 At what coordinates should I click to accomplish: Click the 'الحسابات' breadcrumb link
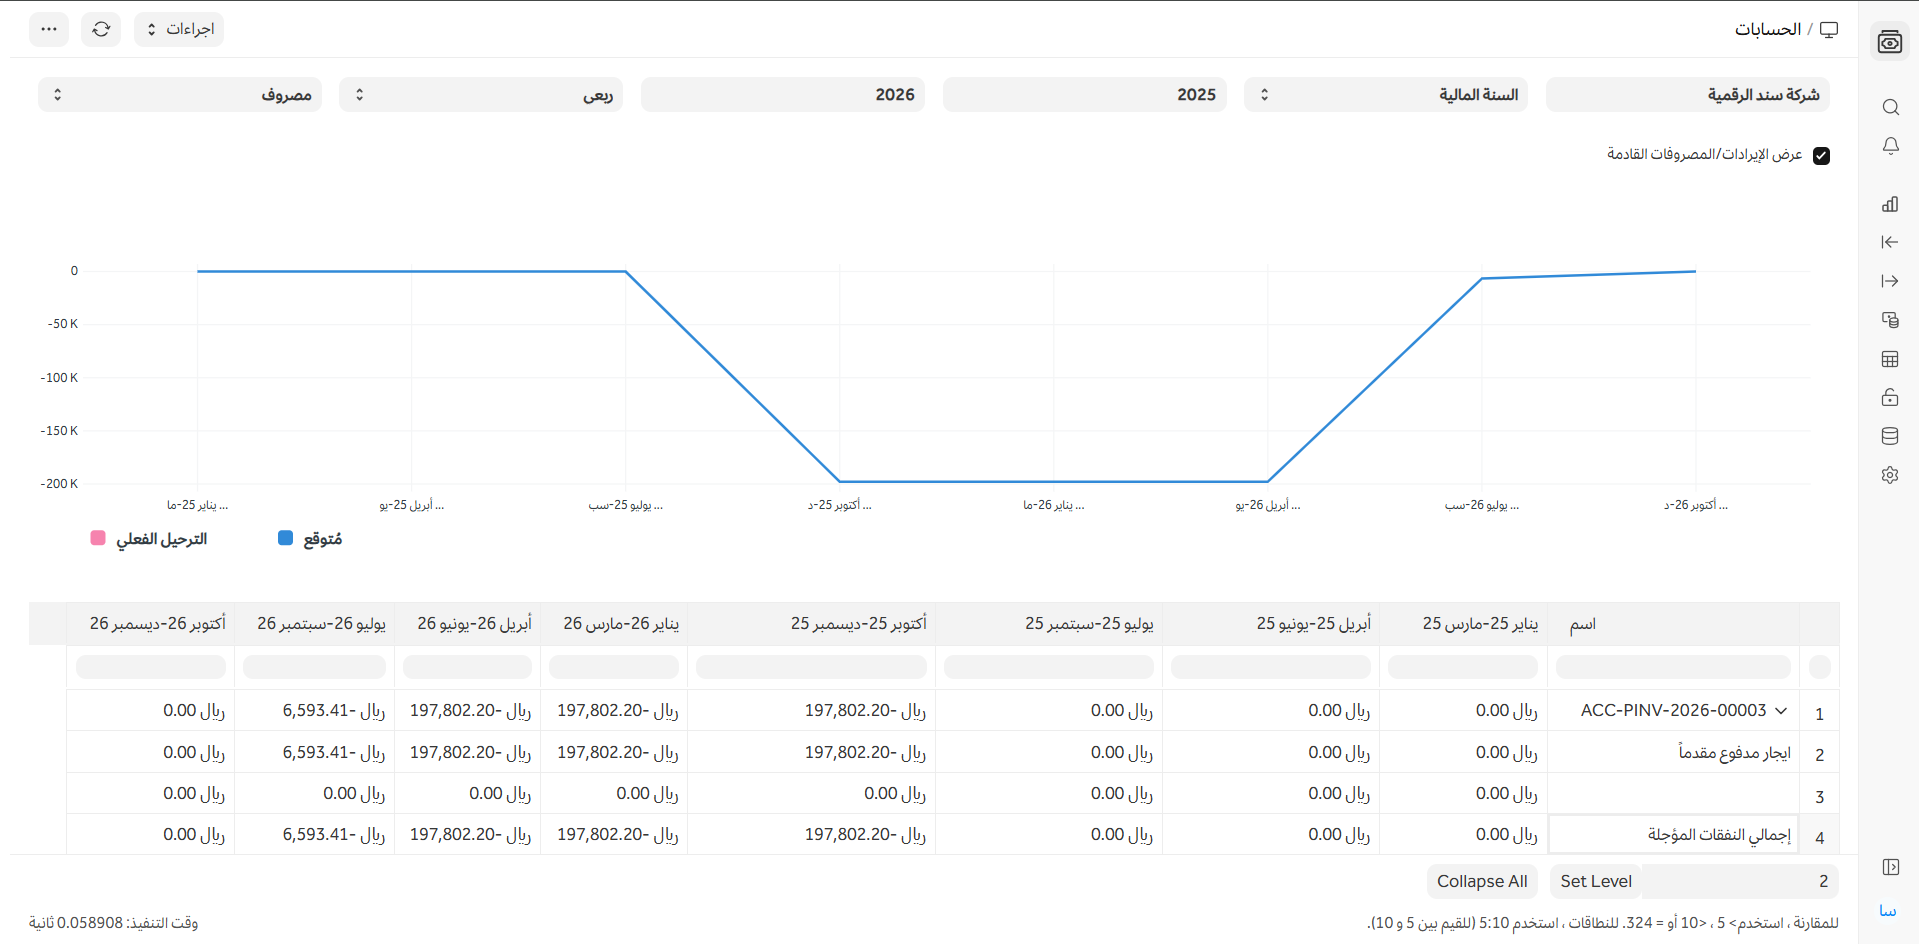(x=1767, y=29)
